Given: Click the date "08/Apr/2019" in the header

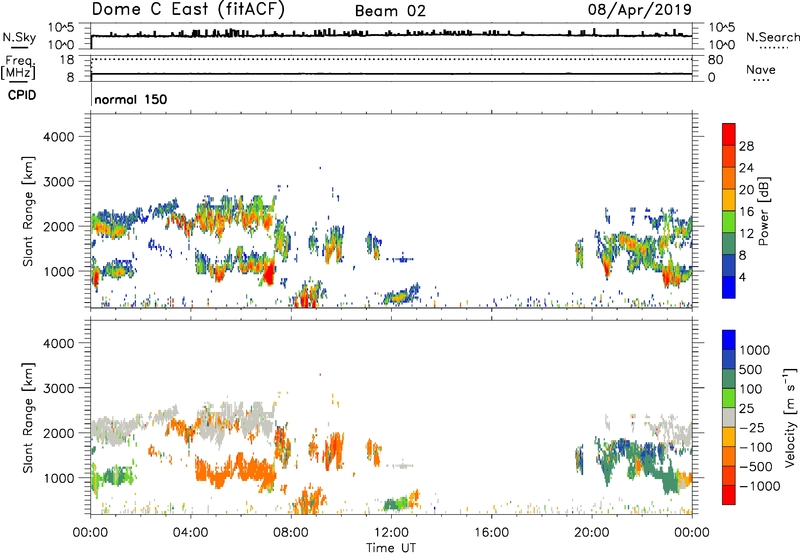Looking at the screenshot, I should click(640, 10).
